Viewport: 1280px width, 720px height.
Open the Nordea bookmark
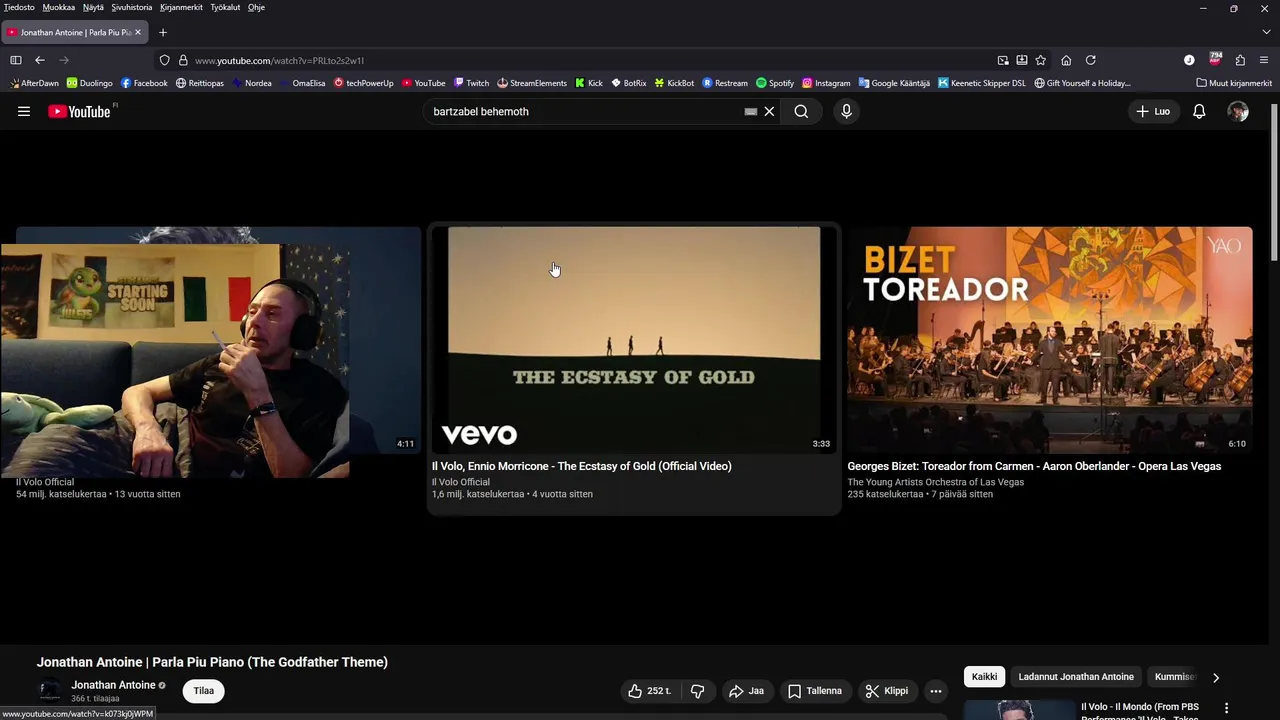click(x=251, y=83)
